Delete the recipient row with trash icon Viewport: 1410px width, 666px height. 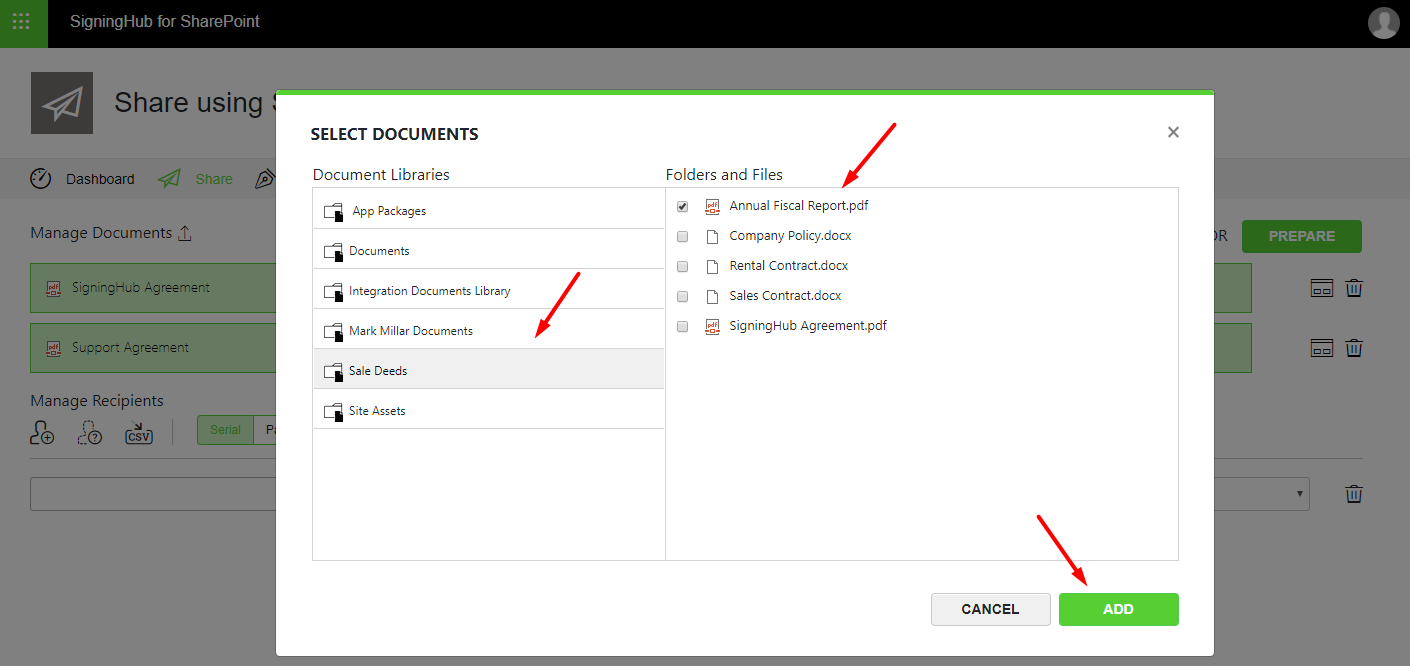click(x=1353, y=494)
